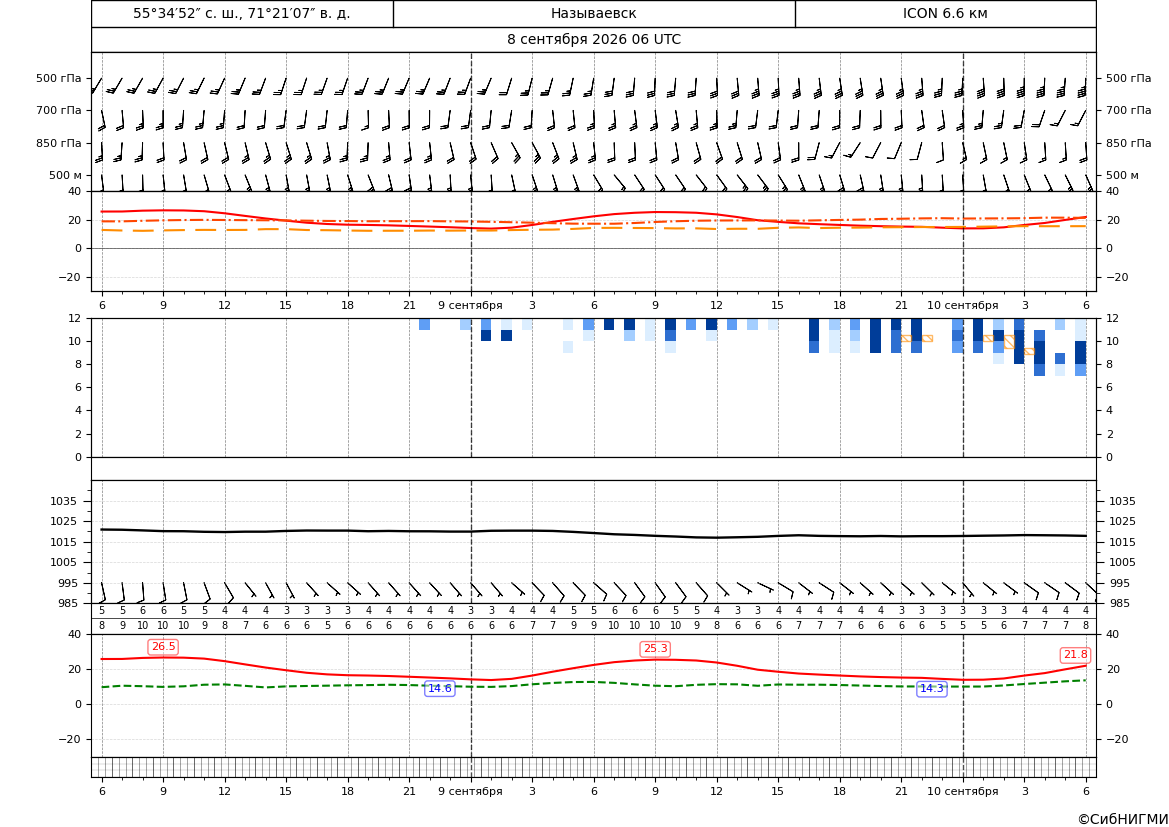Click the right 500 м level label

click(x=1122, y=175)
